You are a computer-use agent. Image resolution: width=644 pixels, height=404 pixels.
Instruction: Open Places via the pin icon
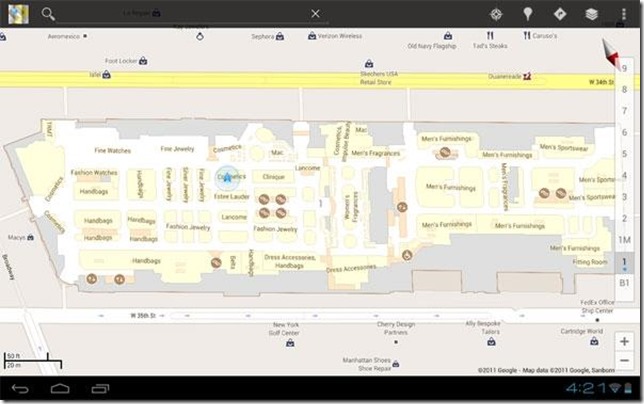pos(528,14)
